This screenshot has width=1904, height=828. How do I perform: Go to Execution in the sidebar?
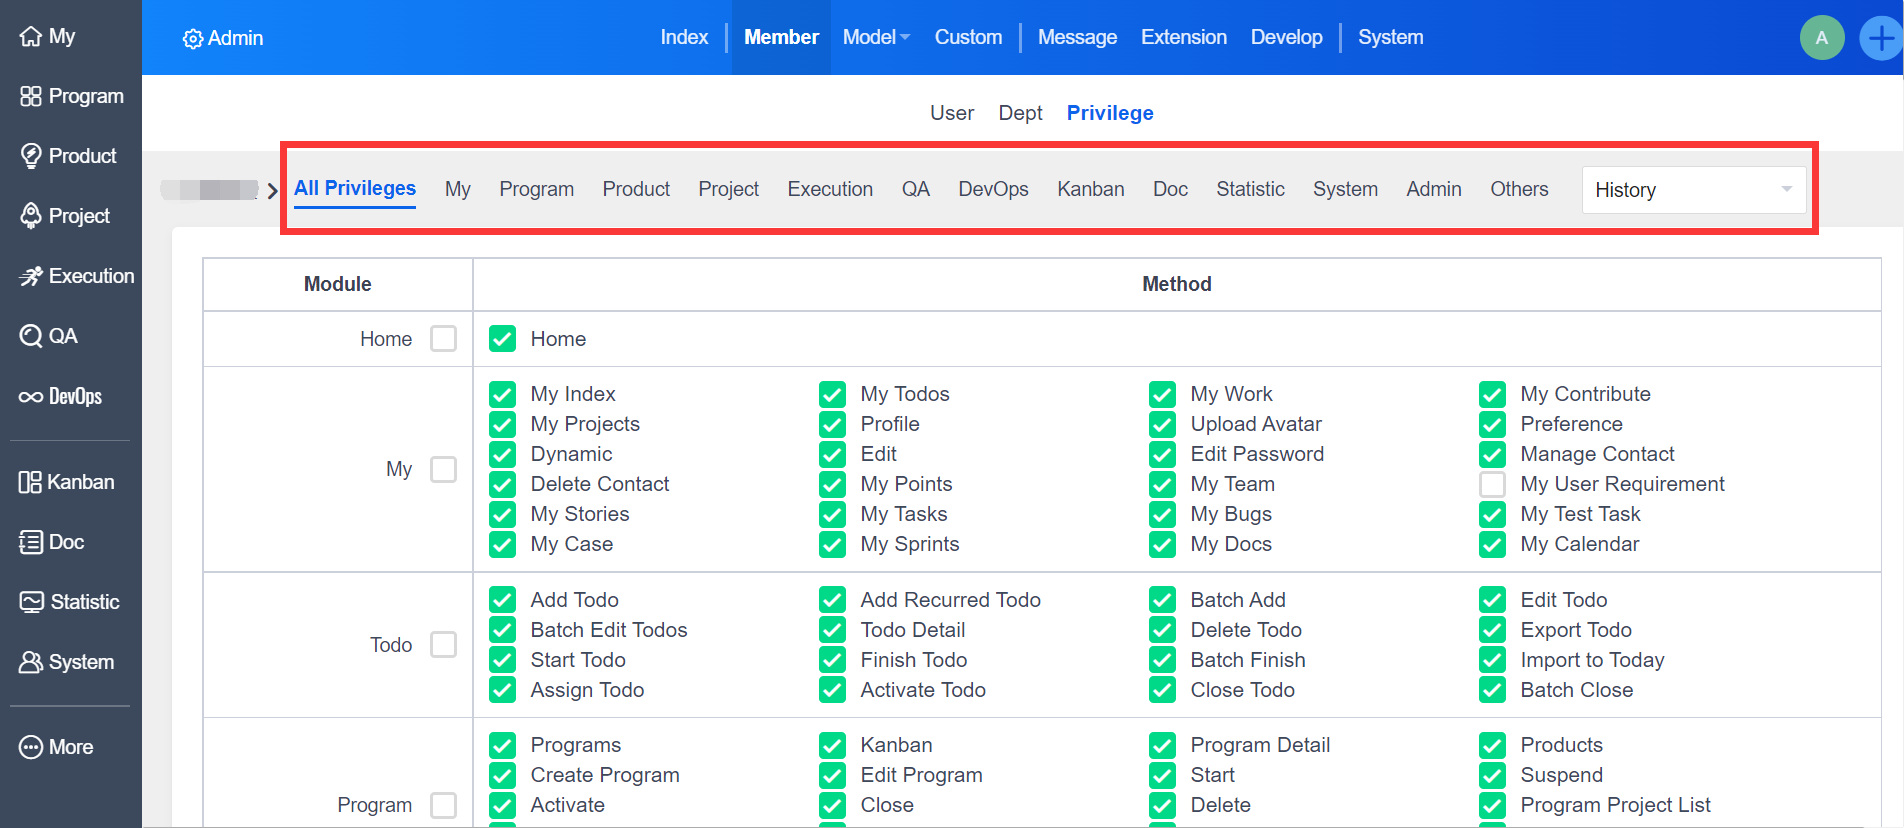[x=75, y=276]
